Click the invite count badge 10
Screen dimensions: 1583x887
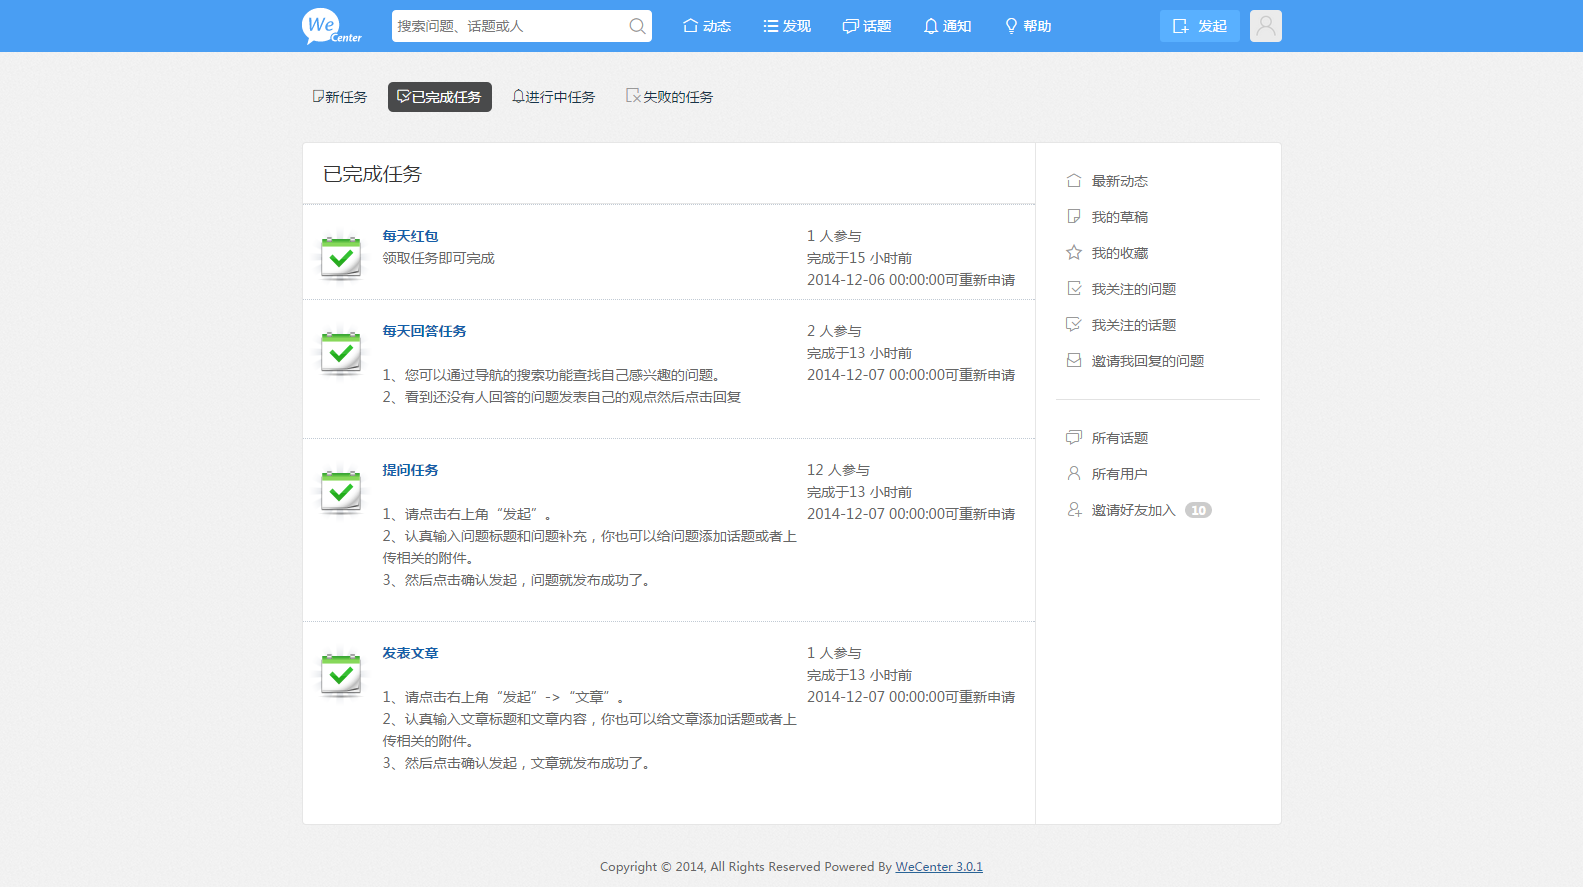[1198, 510]
